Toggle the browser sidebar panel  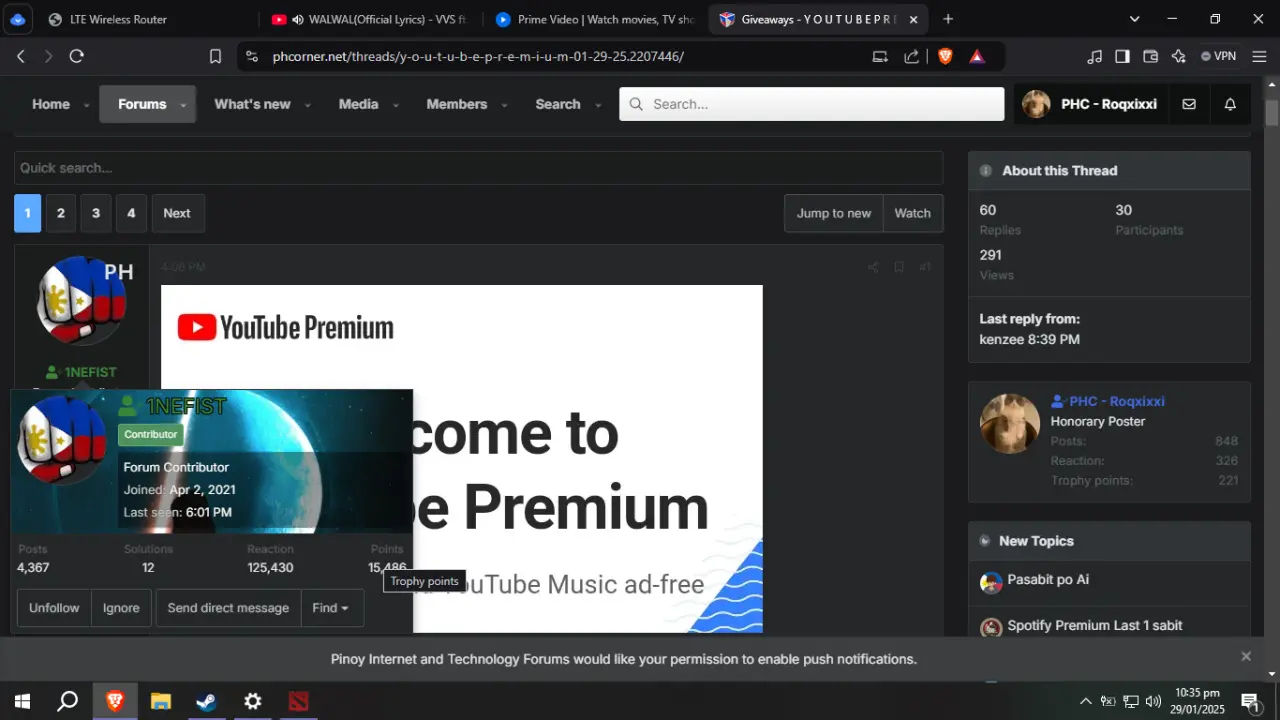coord(1123,57)
